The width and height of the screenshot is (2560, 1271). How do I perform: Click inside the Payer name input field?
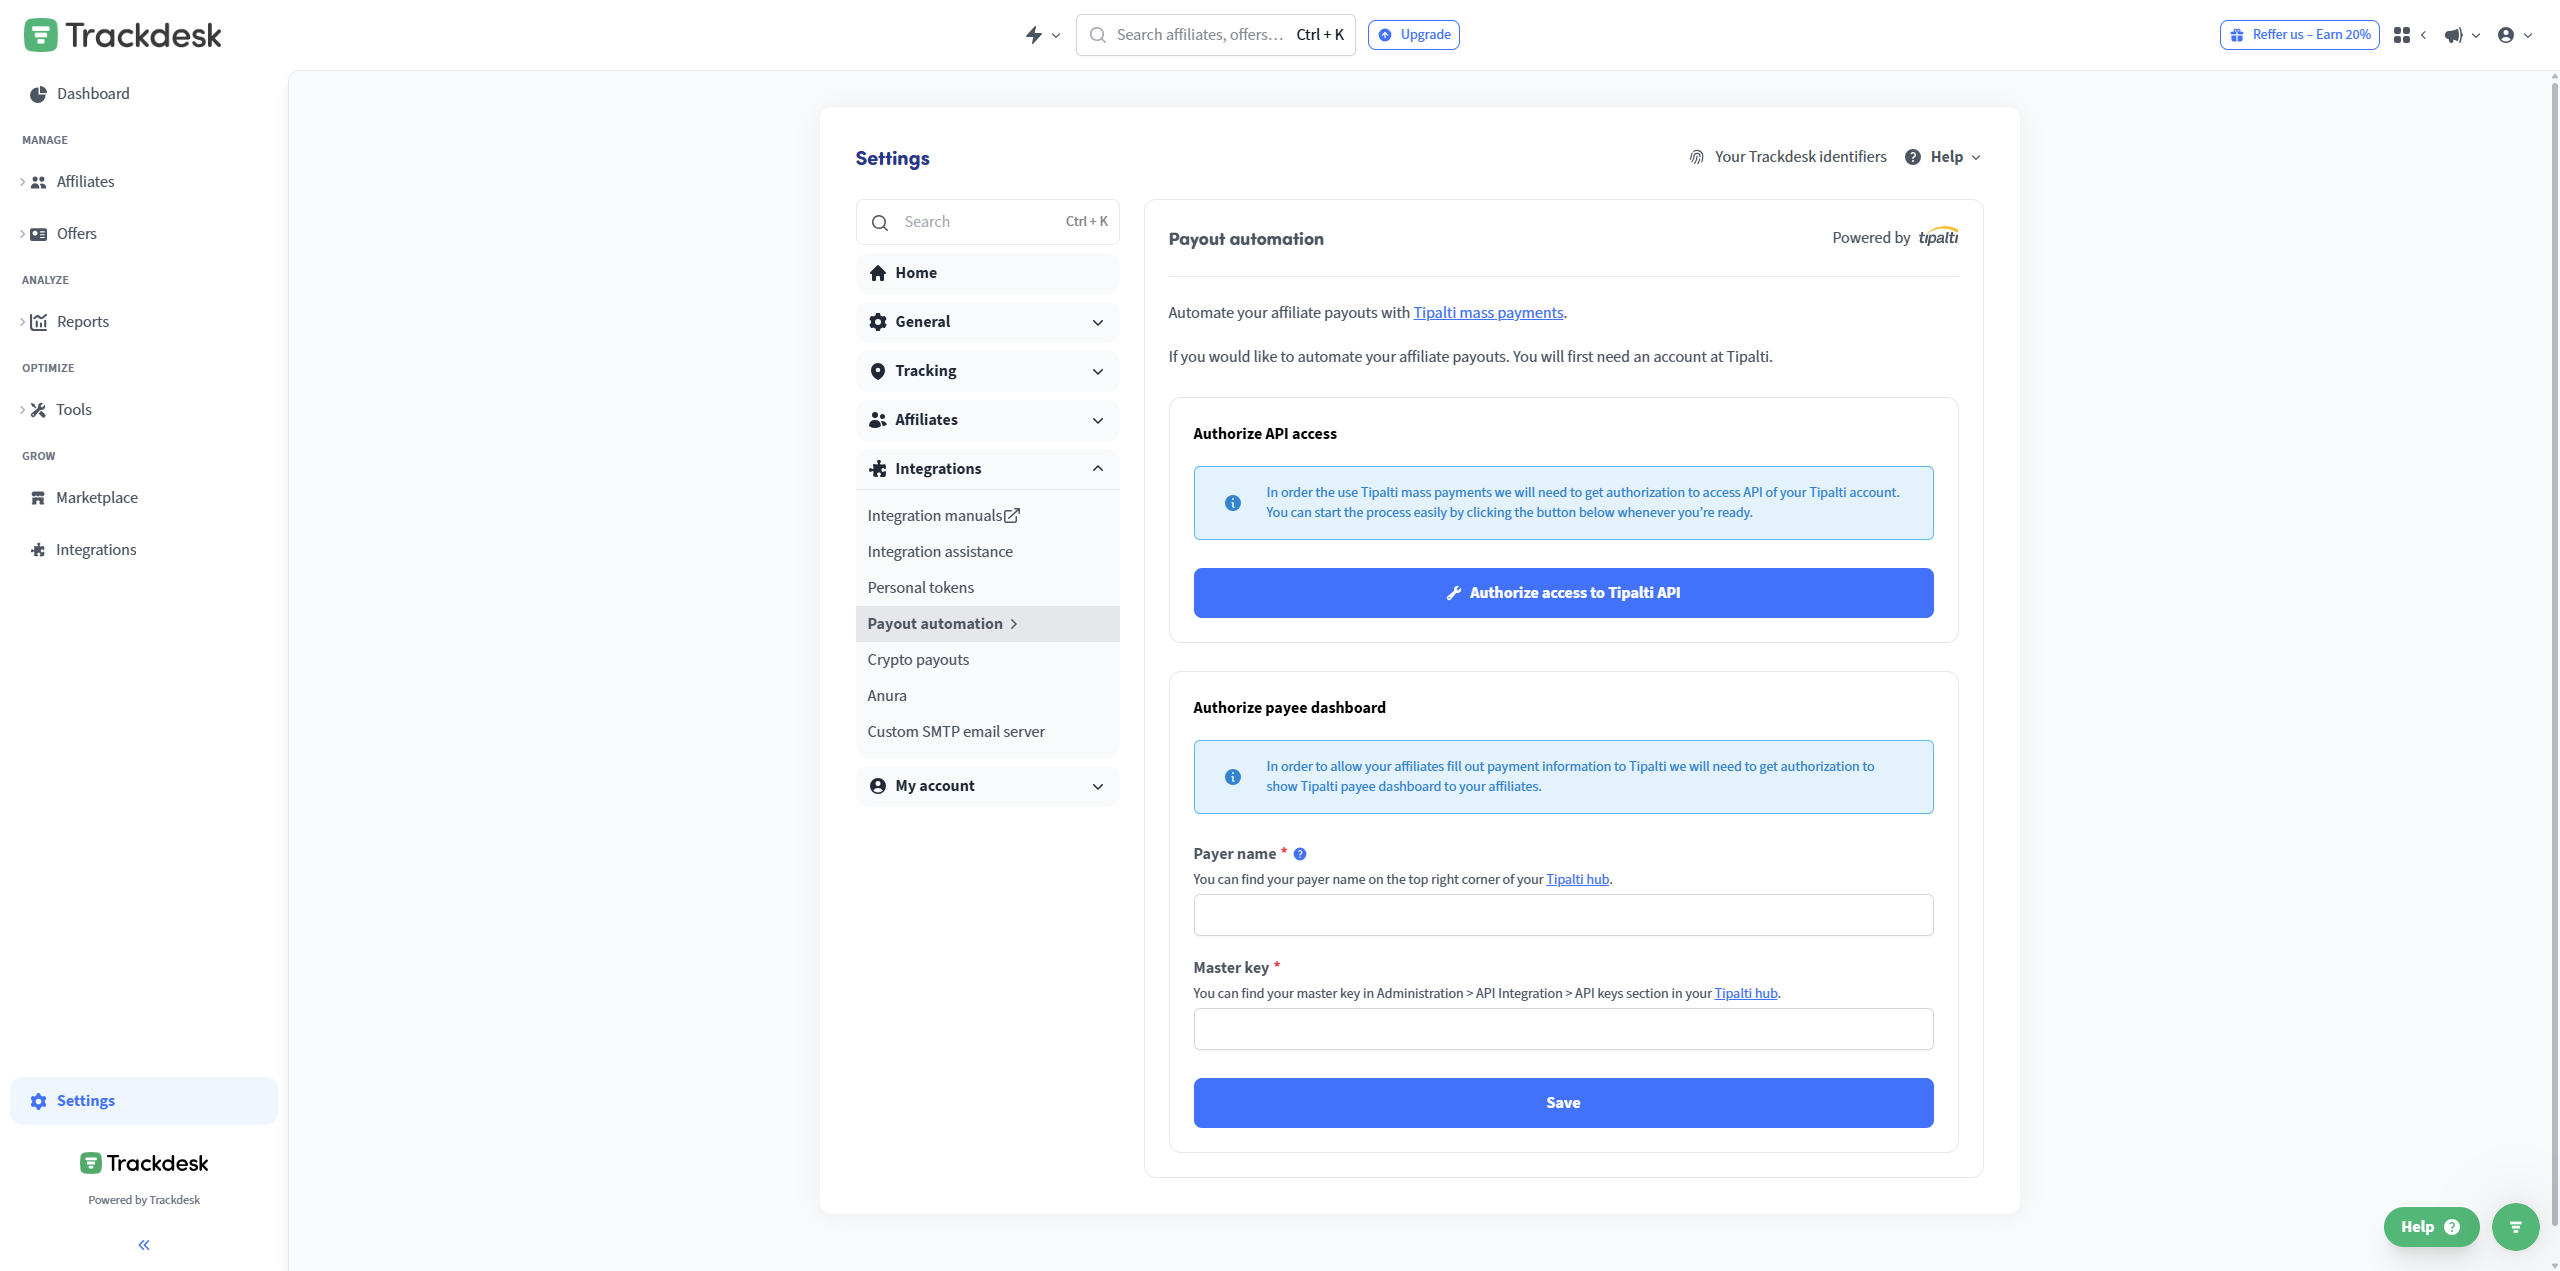pos(1563,914)
